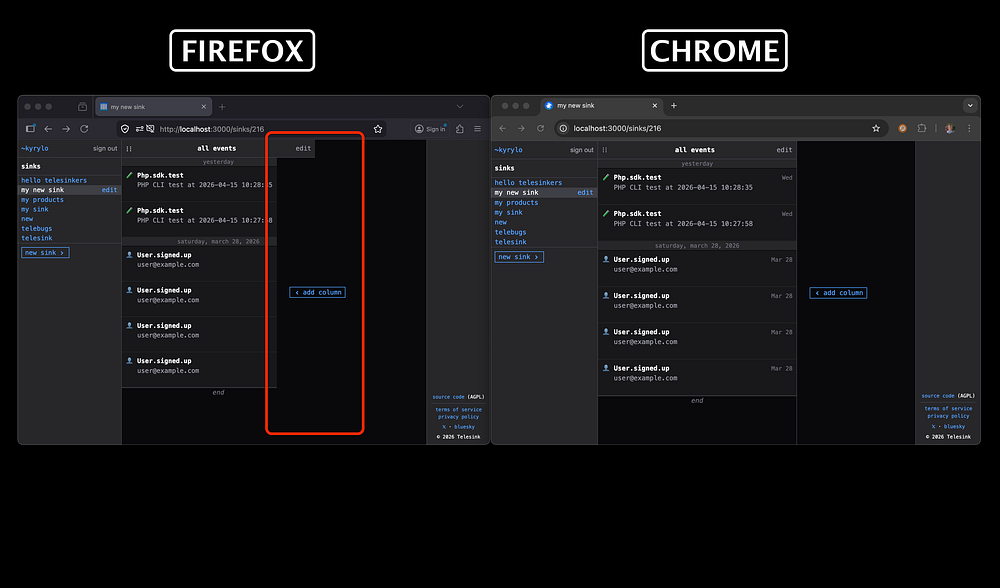1000x588 pixels.
Task: Focus the Firefox address bar URL
Action: (212, 129)
